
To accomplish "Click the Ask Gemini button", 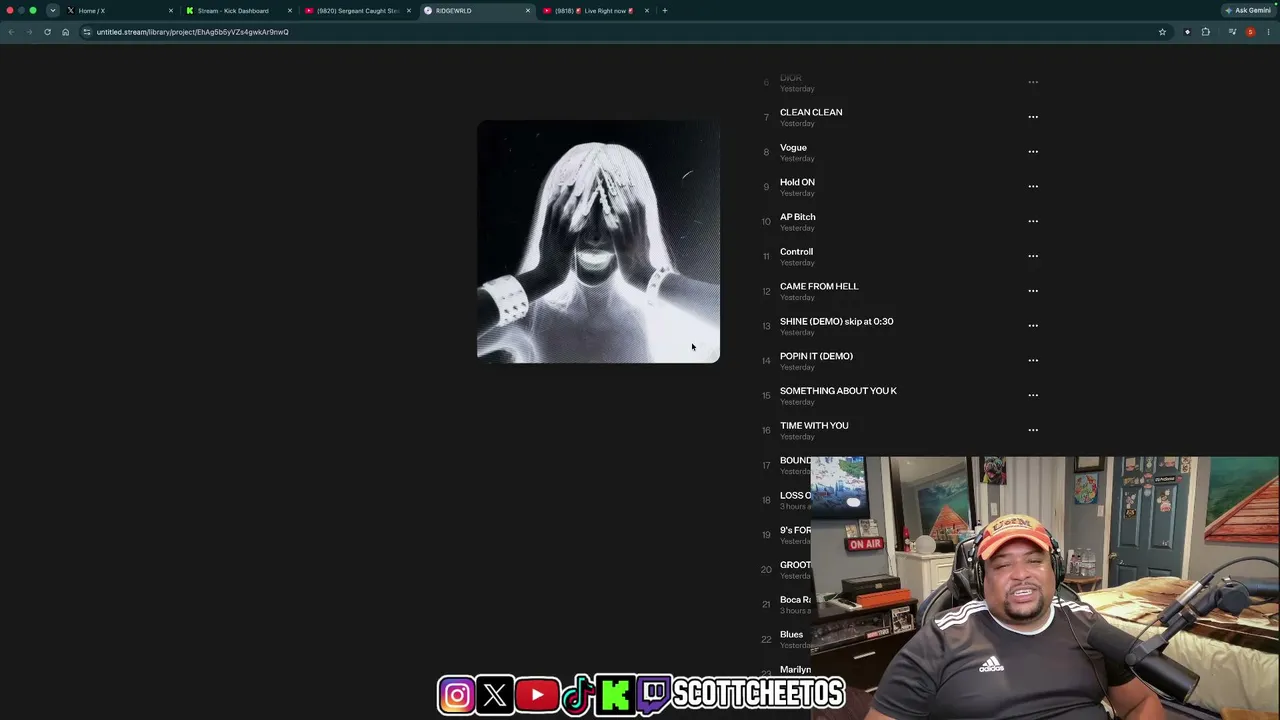I will pyautogui.click(x=1248, y=11).
